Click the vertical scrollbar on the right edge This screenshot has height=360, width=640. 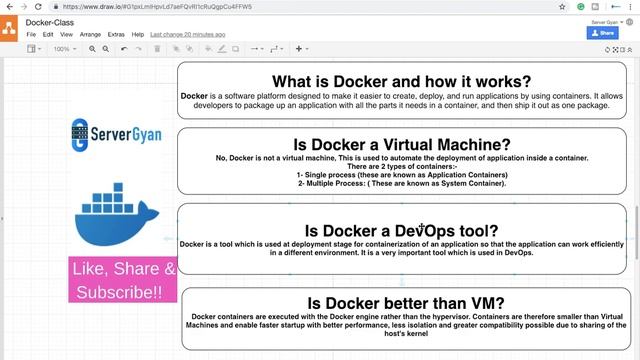pyautogui.click(x=637, y=233)
